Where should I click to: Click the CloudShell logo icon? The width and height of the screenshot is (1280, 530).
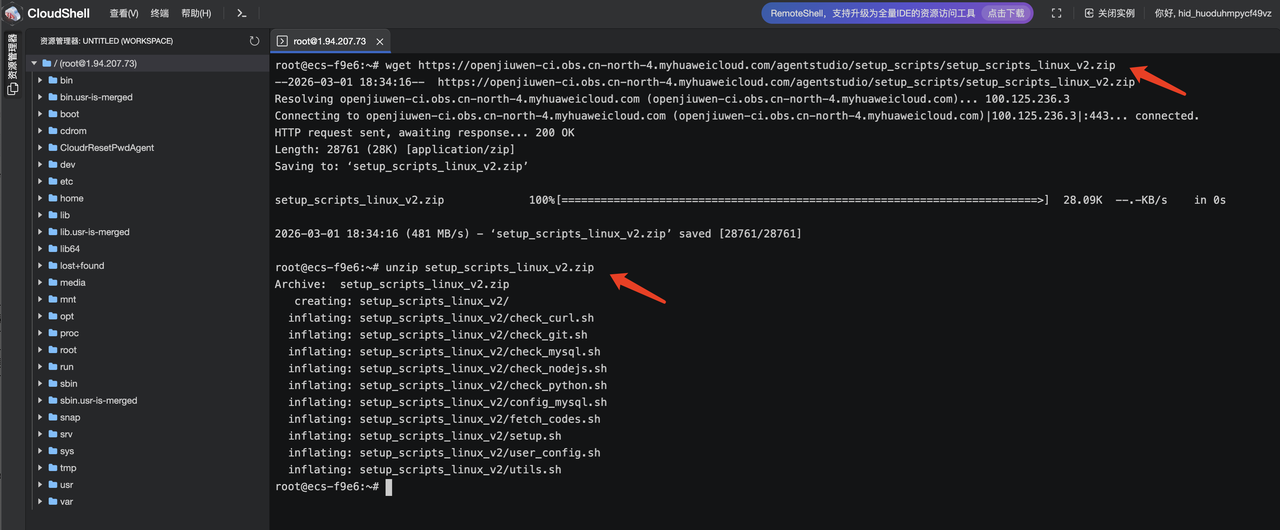click(x=12, y=13)
